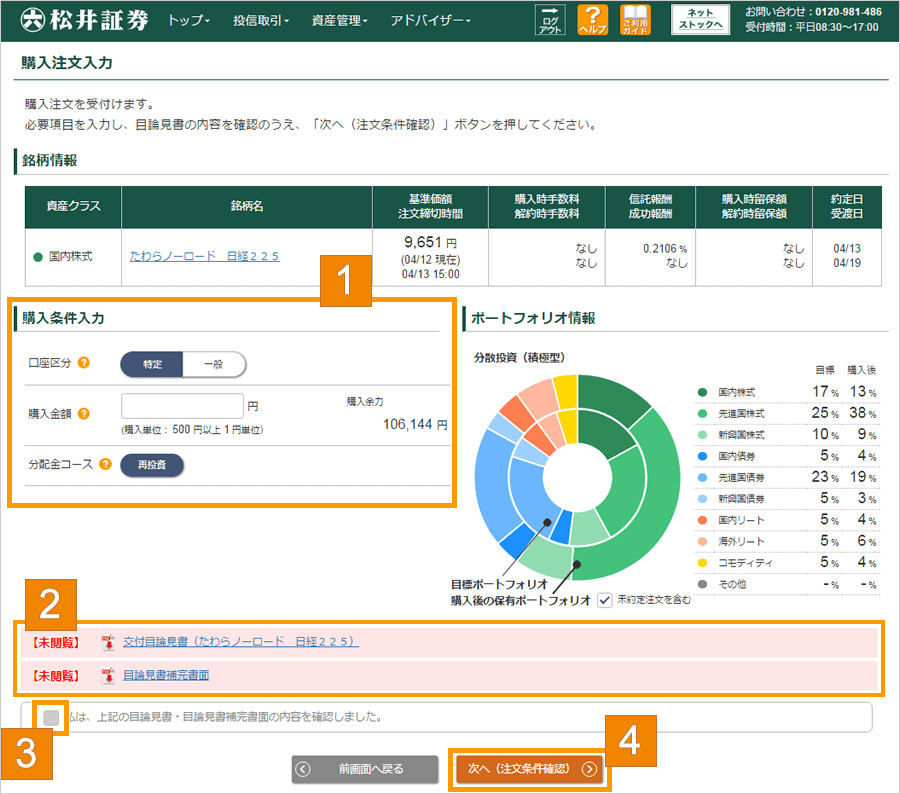900x794 pixels.
Task: Toggle 未約定注文を含む checkbox
Action: click(604, 601)
